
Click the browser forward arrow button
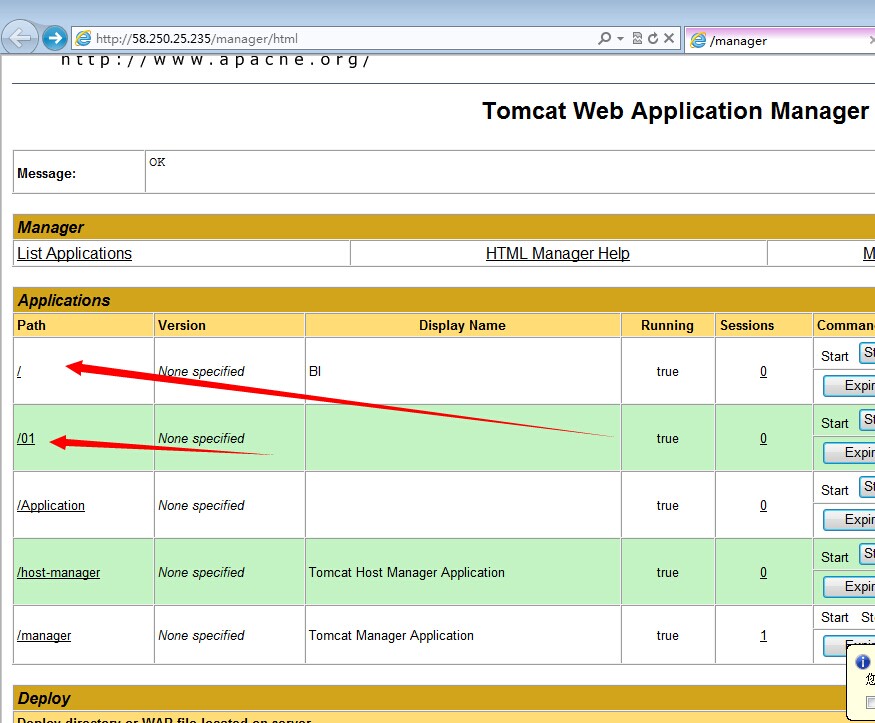(x=55, y=38)
